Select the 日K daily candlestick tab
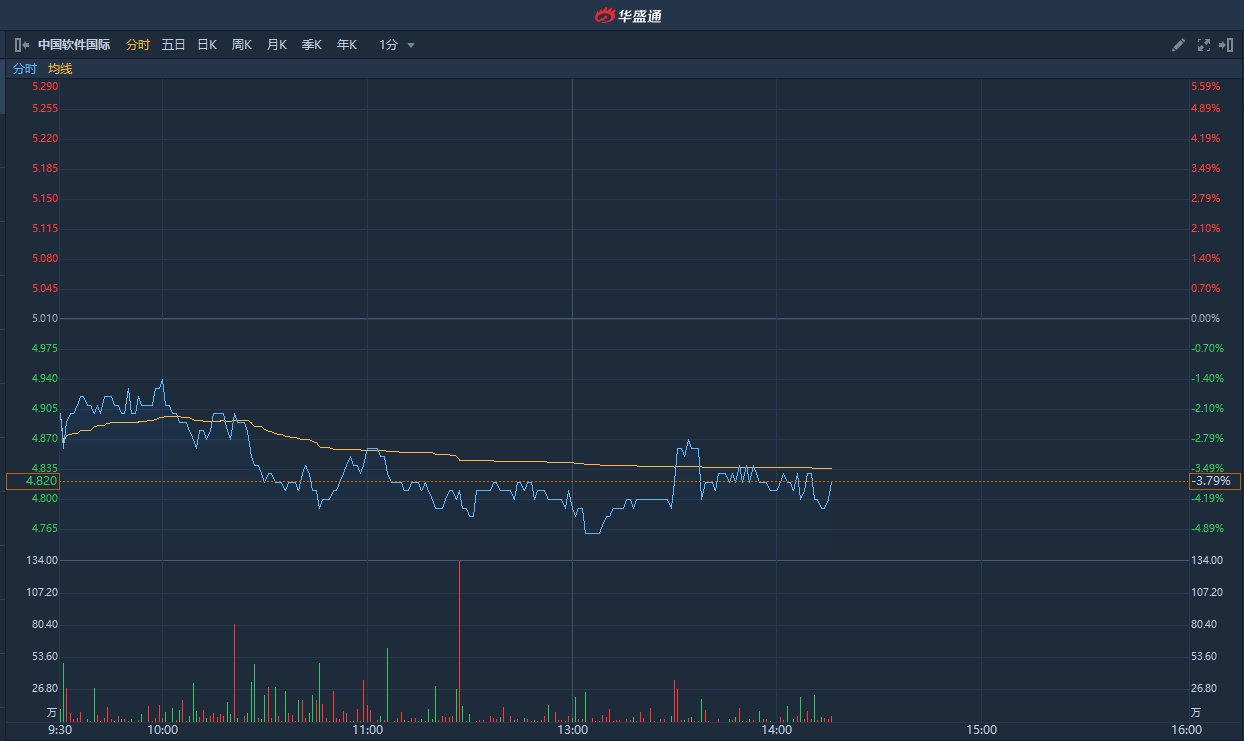The image size is (1244, 741). (x=207, y=45)
